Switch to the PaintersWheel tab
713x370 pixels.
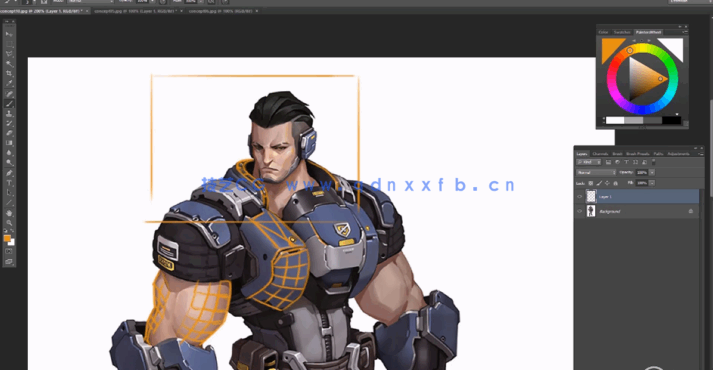coord(648,32)
